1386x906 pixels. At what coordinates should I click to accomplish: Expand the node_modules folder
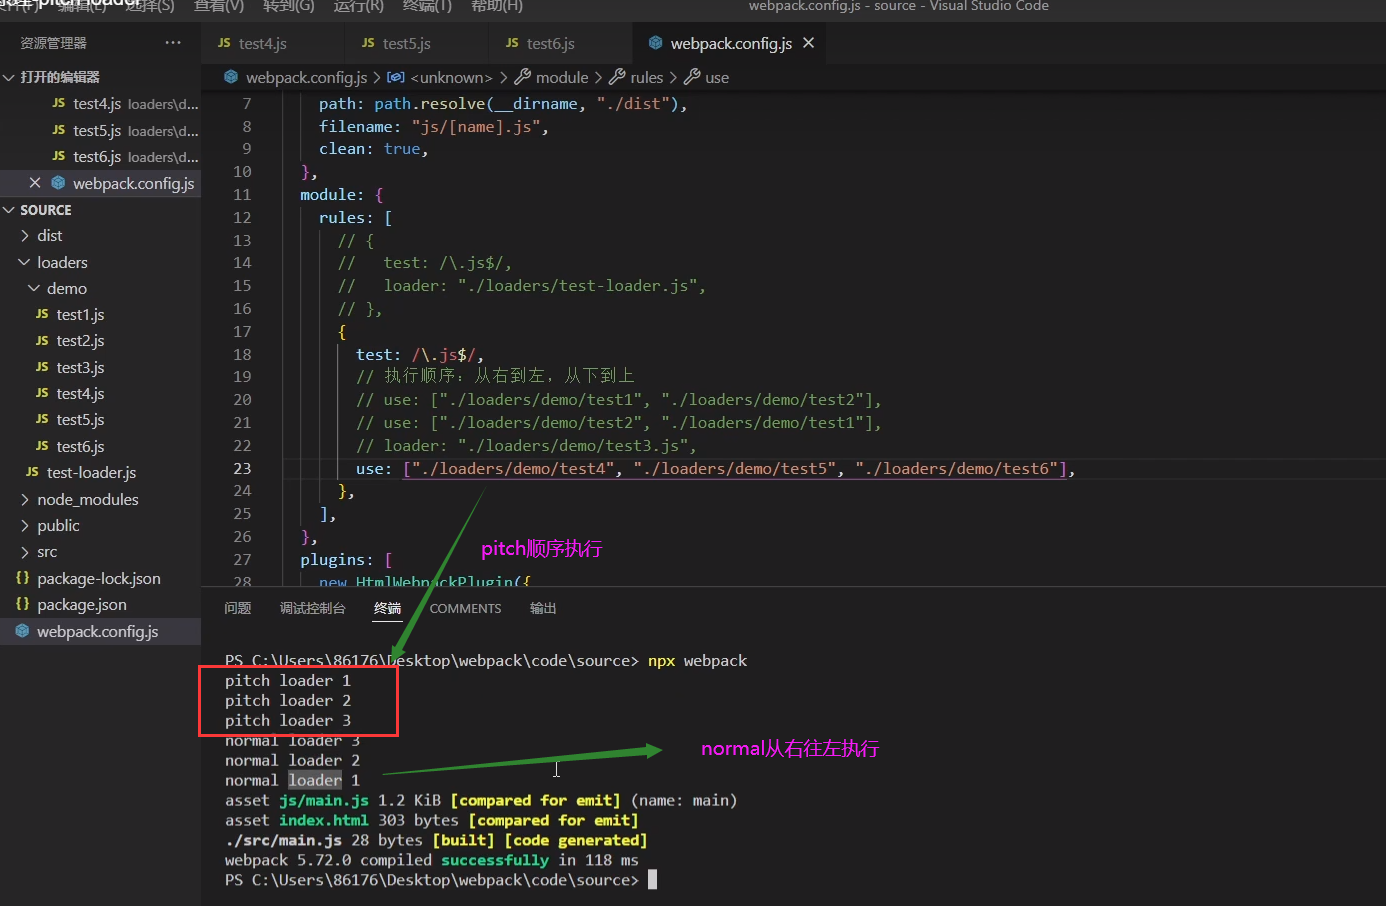click(x=25, y=499)
